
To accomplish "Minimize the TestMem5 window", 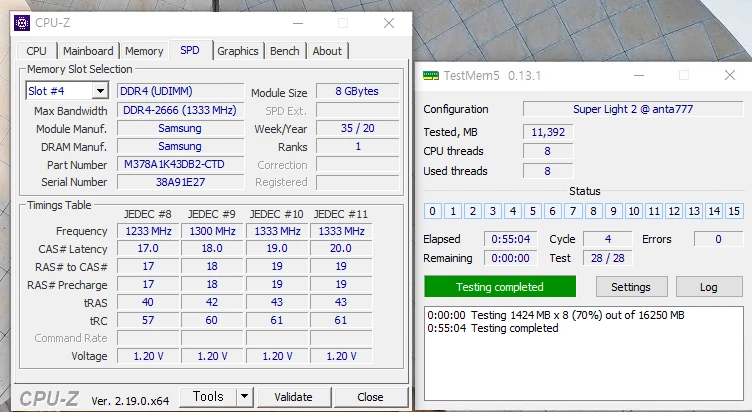I will tap(639, 75).
